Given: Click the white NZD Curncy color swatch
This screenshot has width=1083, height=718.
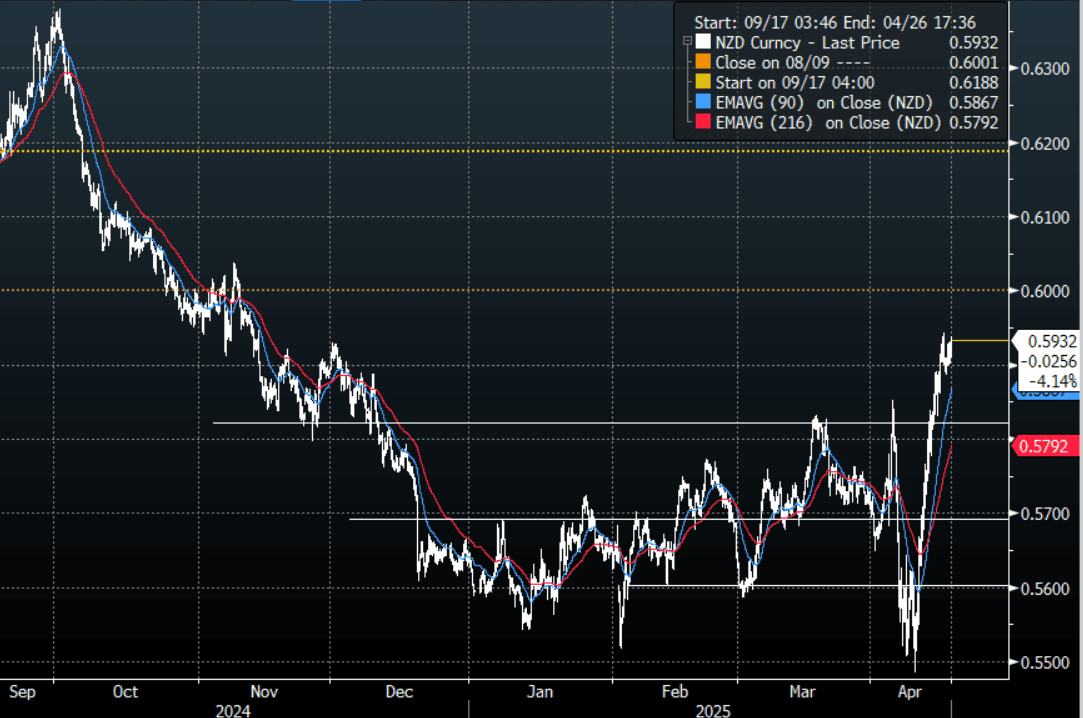Looking at the screenshot, I should click(703, 43).
